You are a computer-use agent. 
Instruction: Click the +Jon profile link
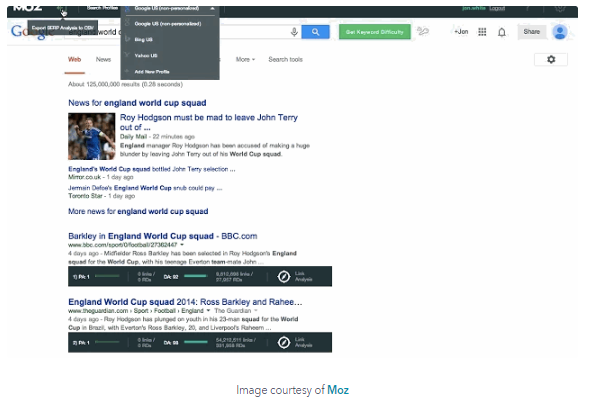[x=461, y=32]
